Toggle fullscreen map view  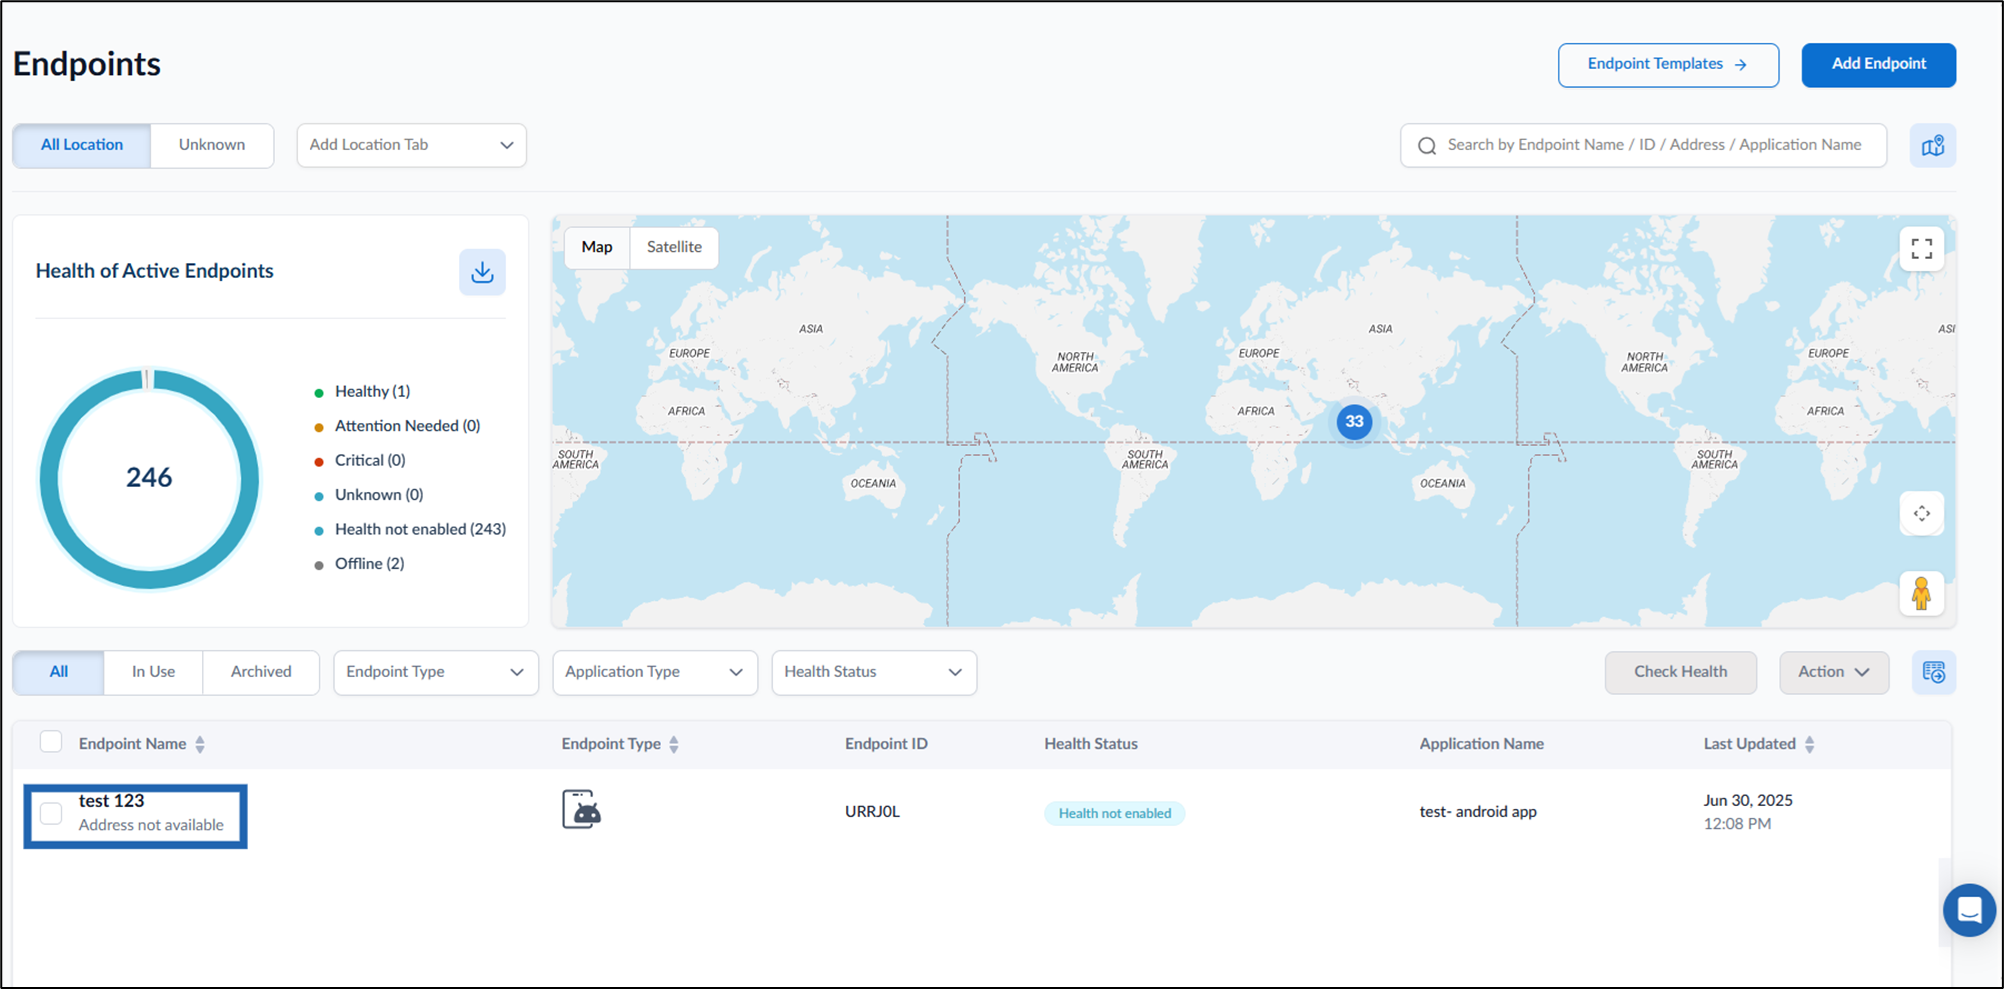click(1921, 248)
